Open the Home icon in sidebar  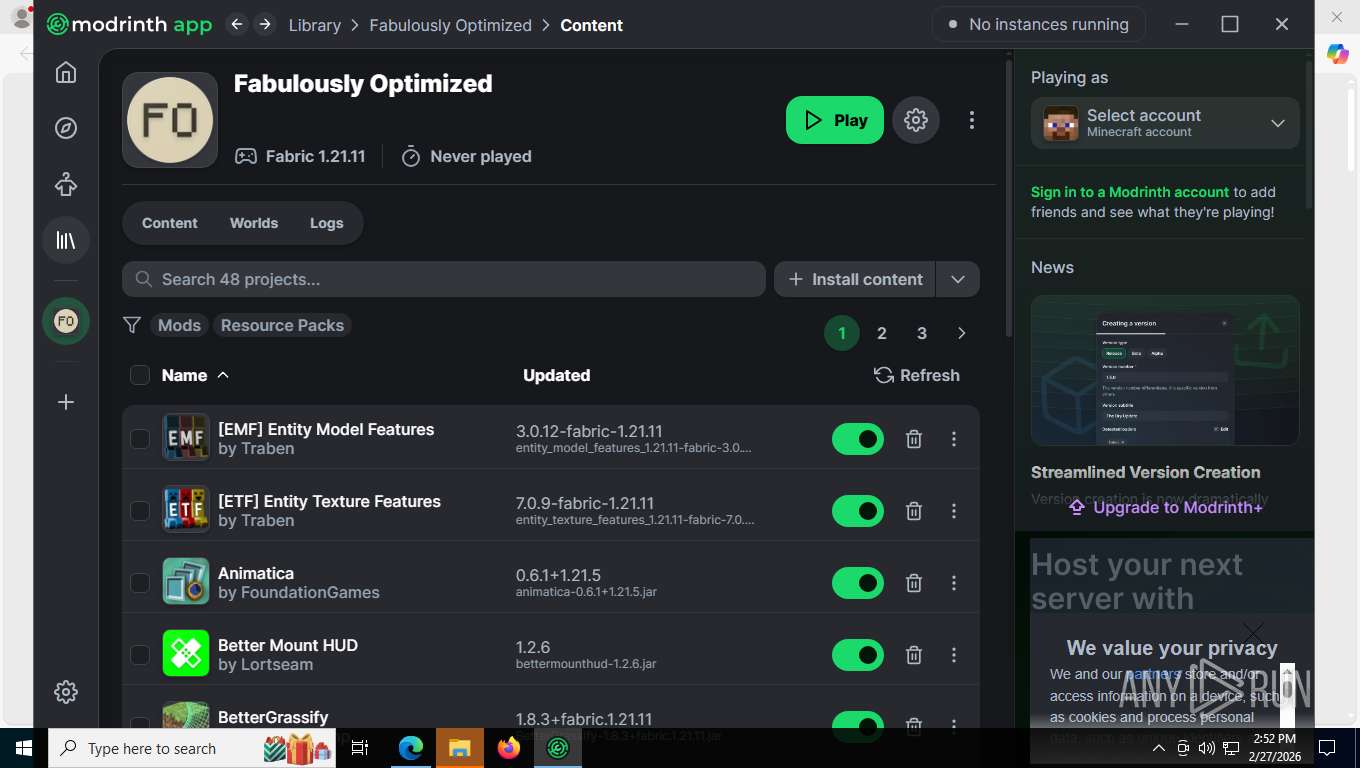point(66,72)
